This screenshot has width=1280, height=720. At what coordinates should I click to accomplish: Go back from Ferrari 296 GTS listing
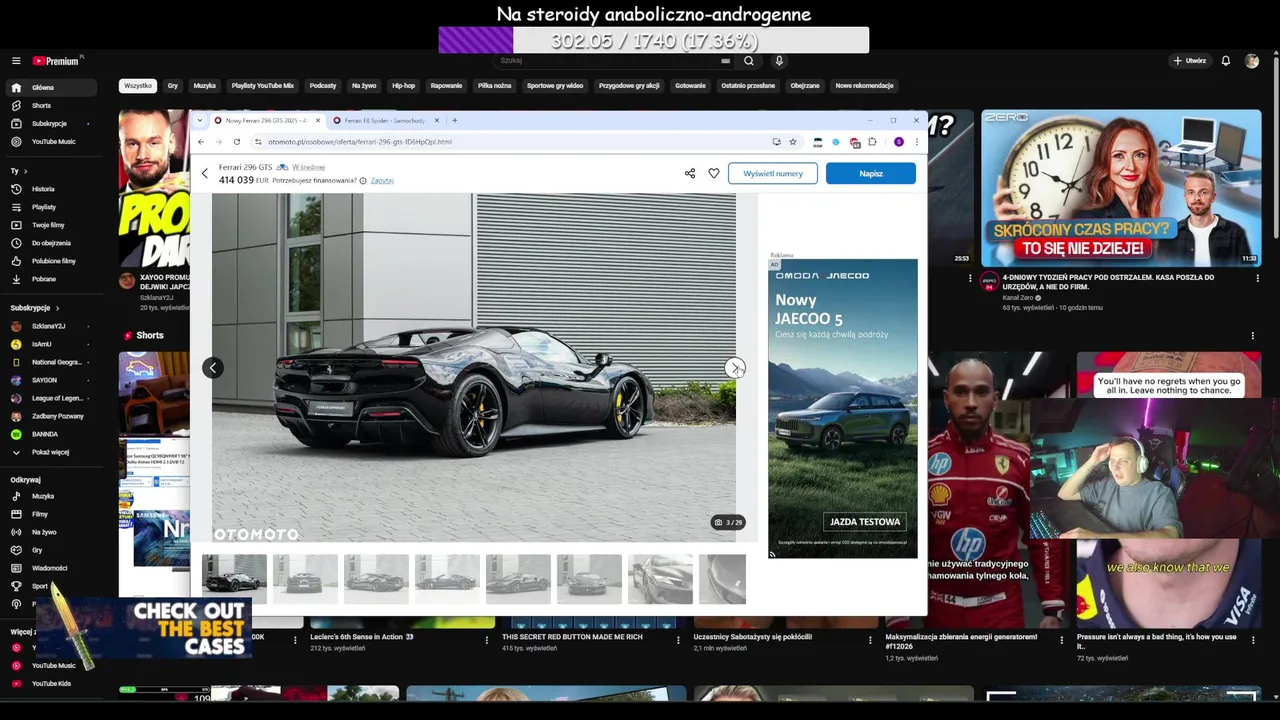point(205,174)
